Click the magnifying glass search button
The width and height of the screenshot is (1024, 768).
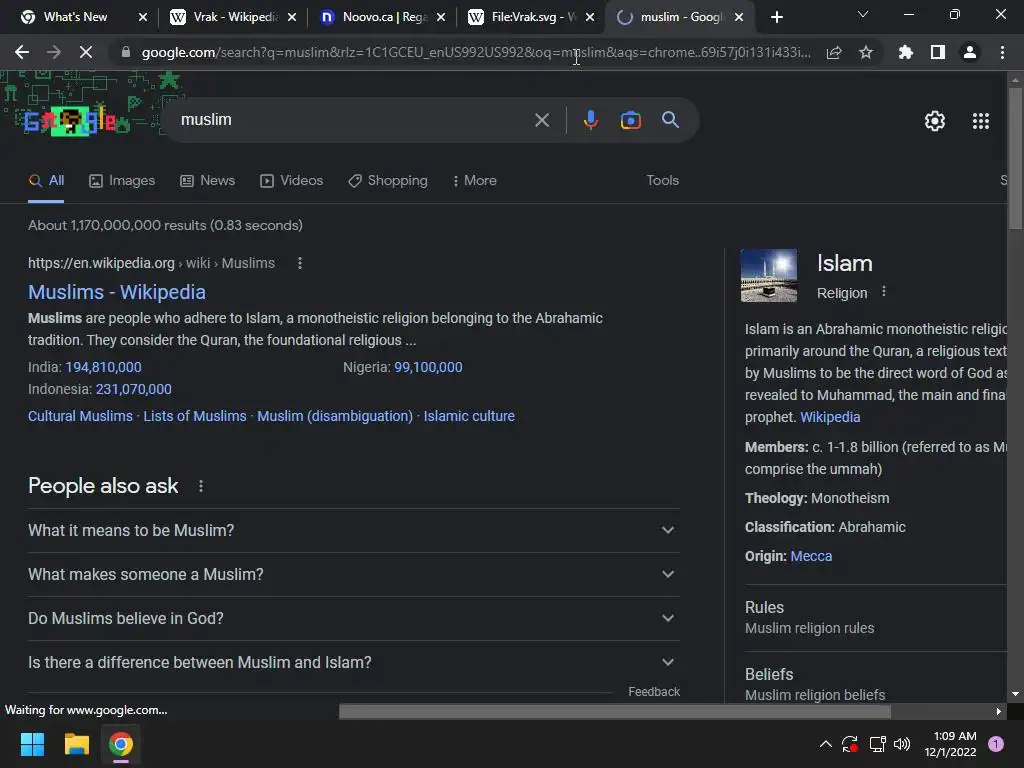click(670, 120)
